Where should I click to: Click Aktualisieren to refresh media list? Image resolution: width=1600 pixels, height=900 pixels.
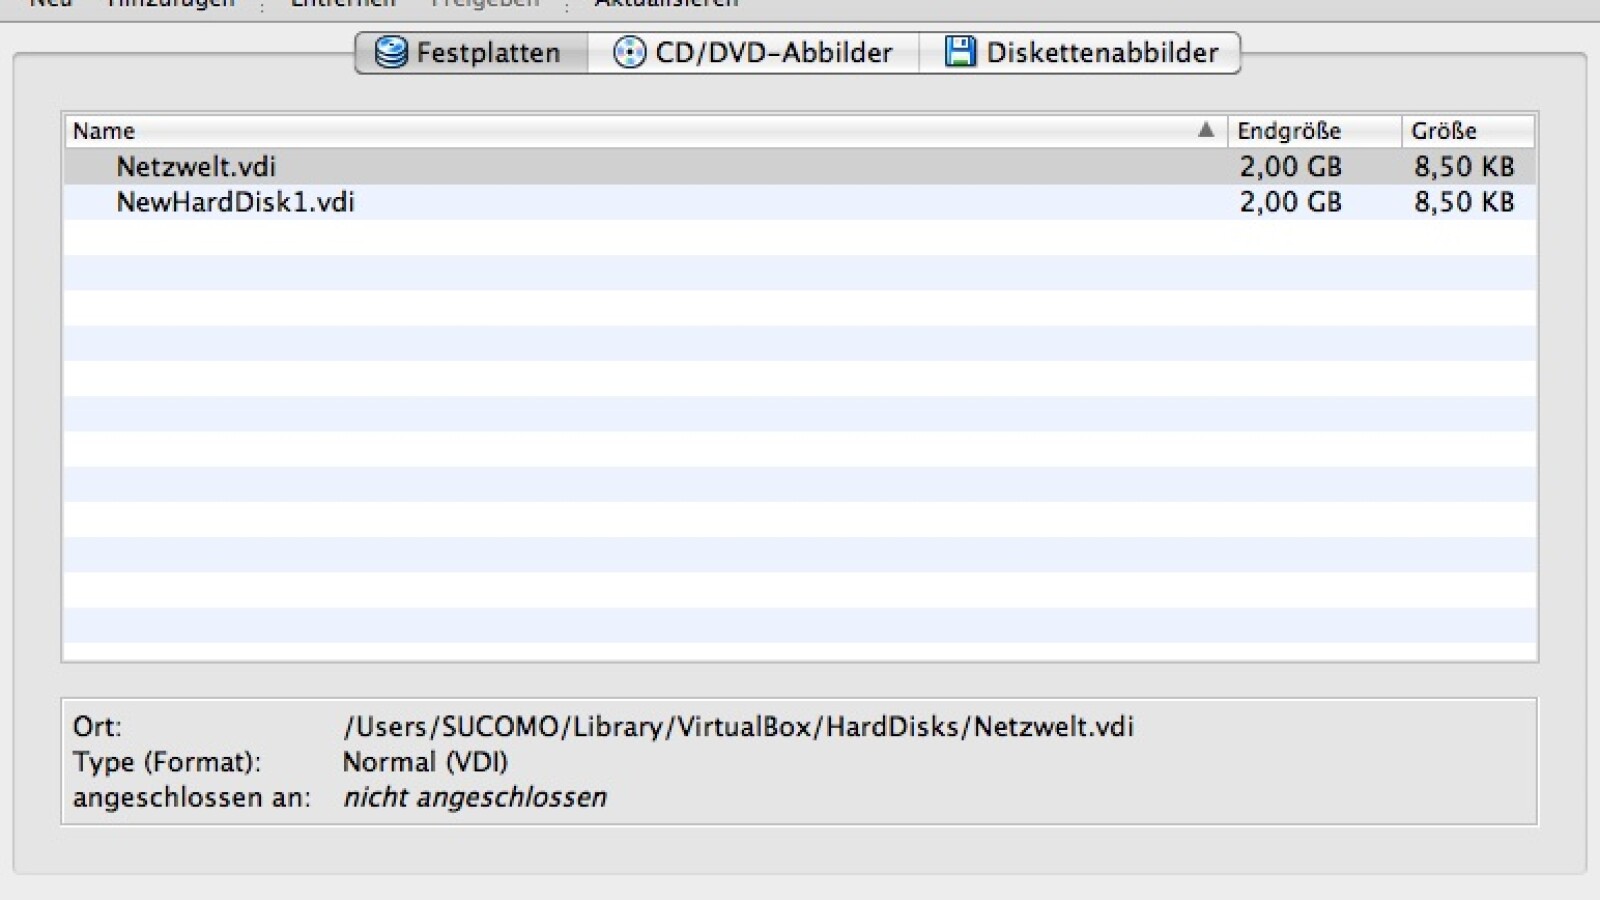point(665,5)
